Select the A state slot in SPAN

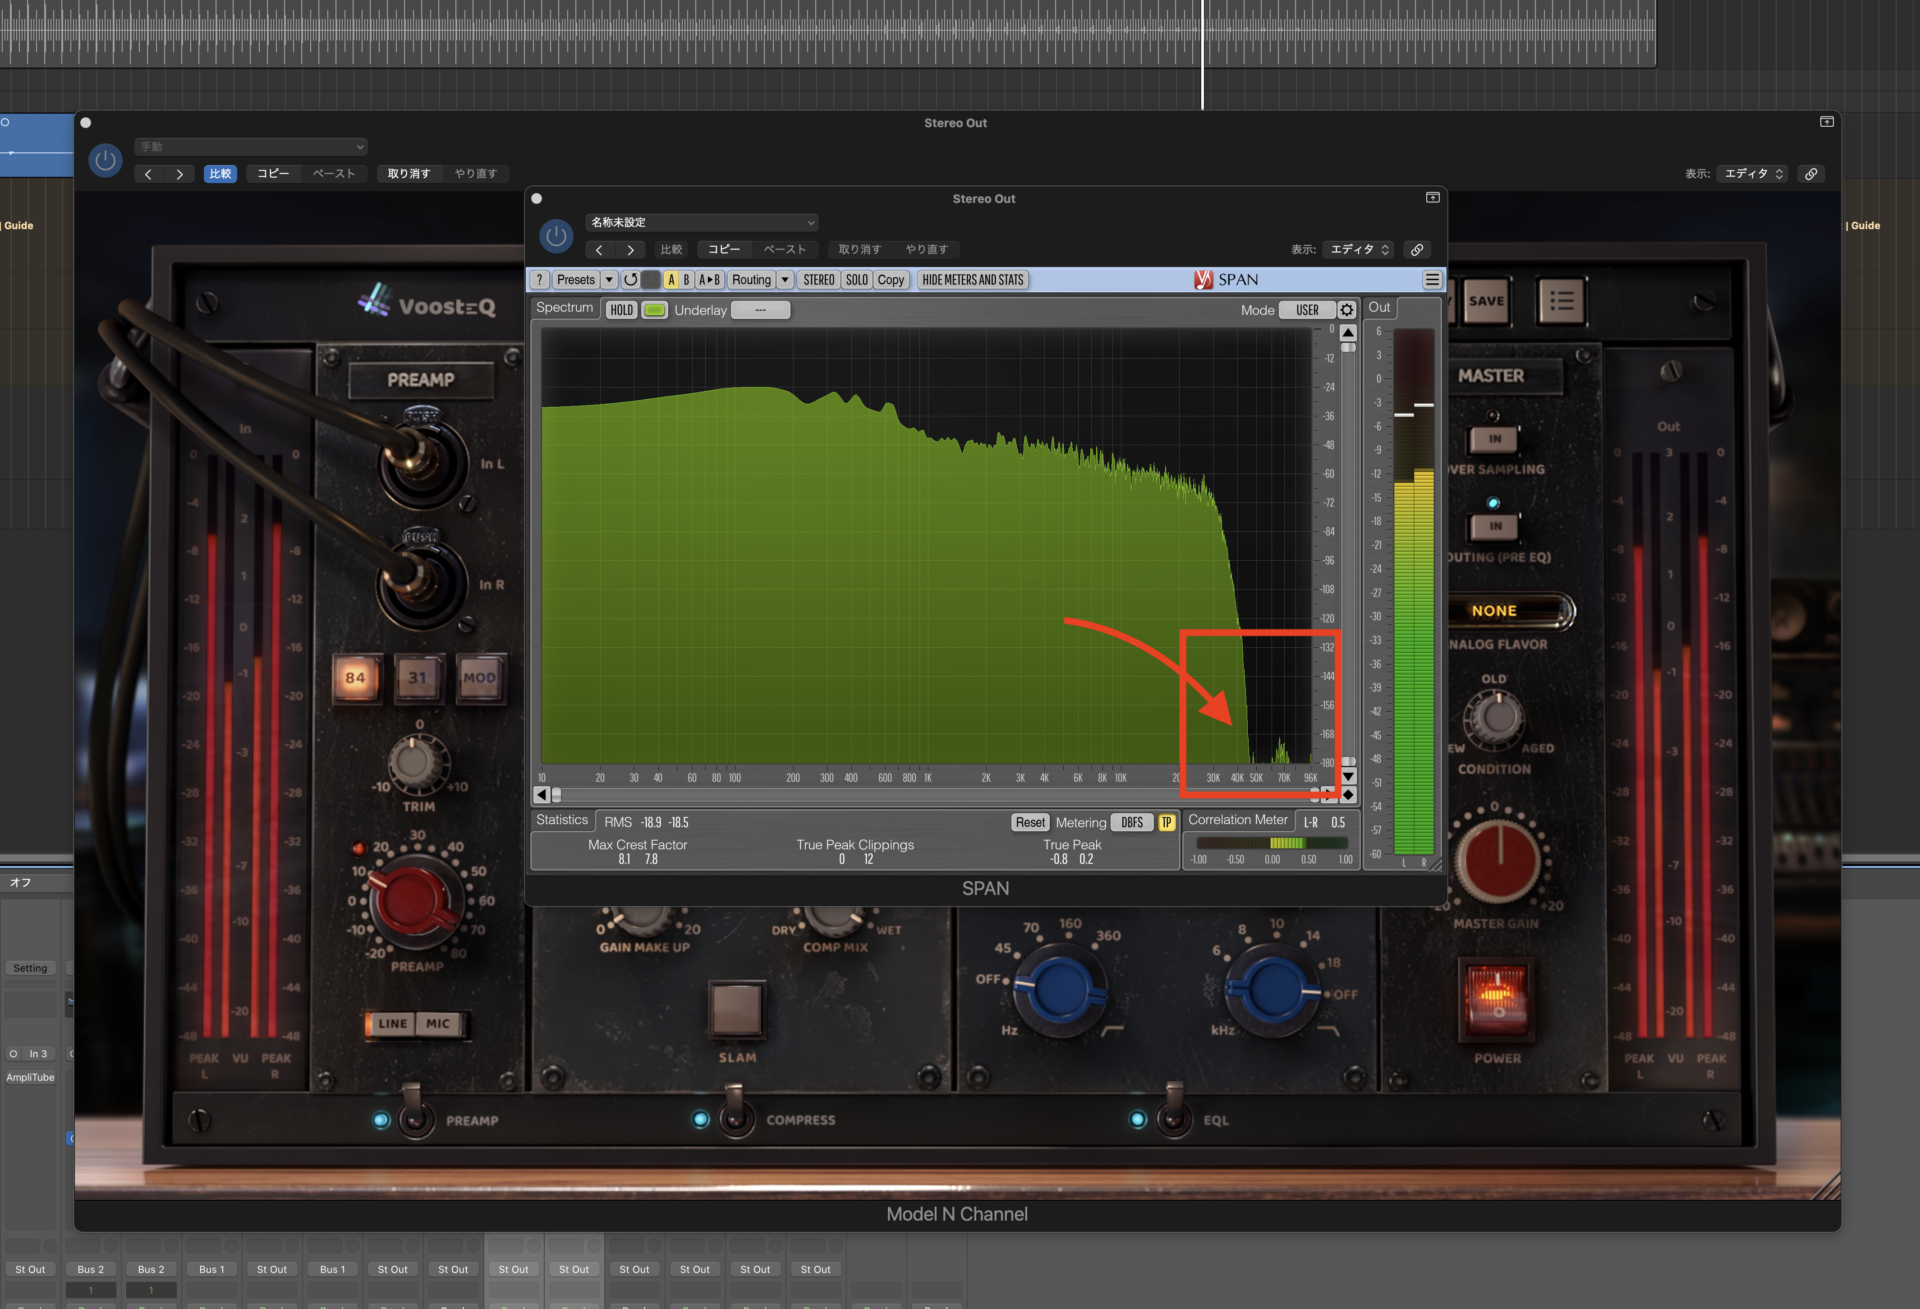coord(671,280)
